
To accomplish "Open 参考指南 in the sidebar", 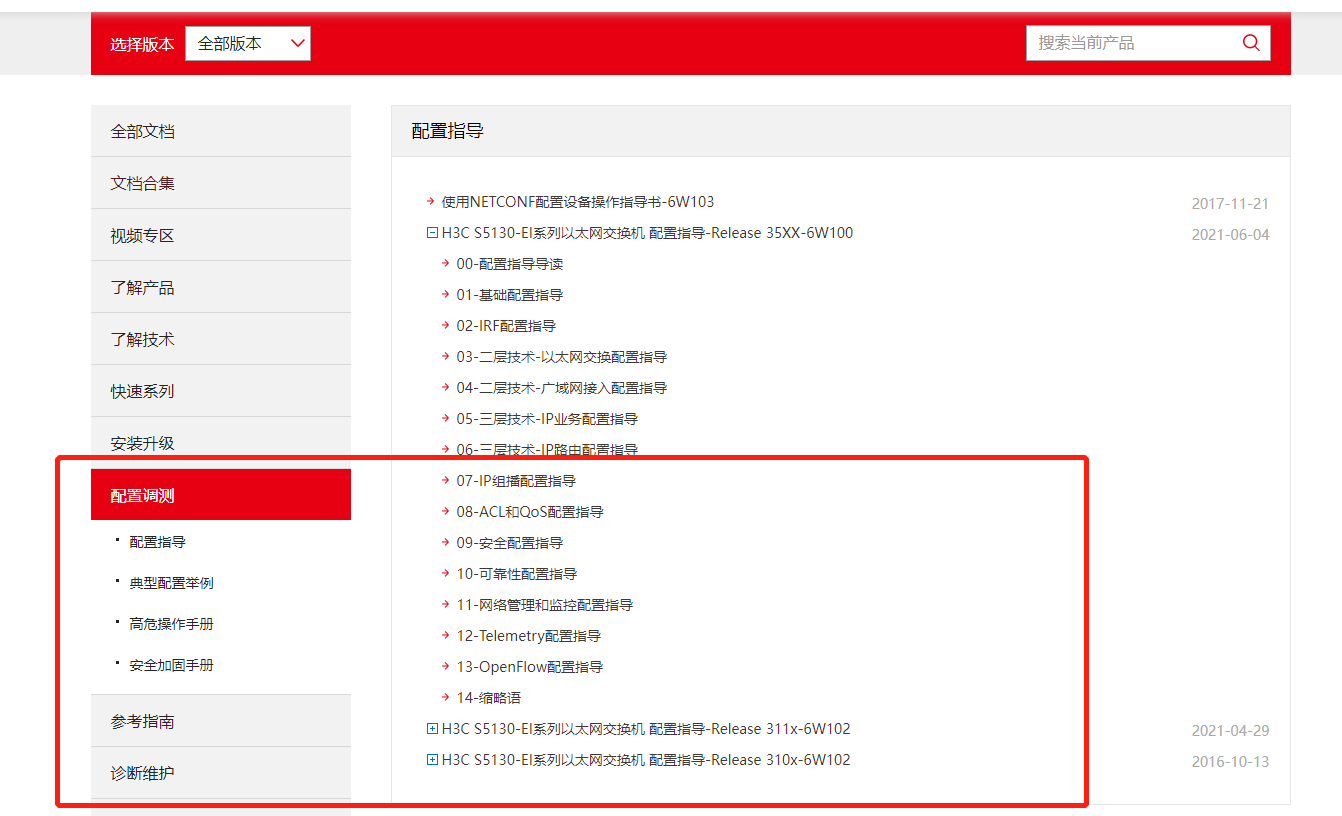I will click(221, 721).
